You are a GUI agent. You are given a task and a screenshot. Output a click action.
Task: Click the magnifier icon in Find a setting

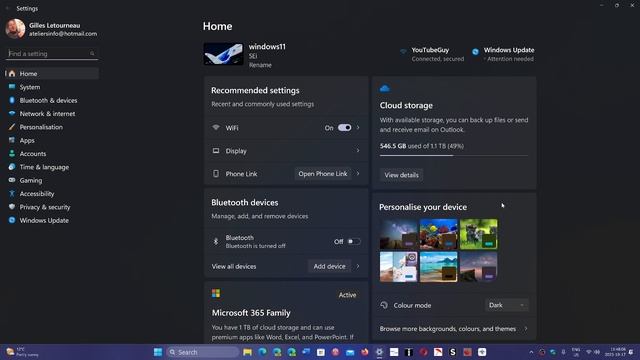(92, 53)
